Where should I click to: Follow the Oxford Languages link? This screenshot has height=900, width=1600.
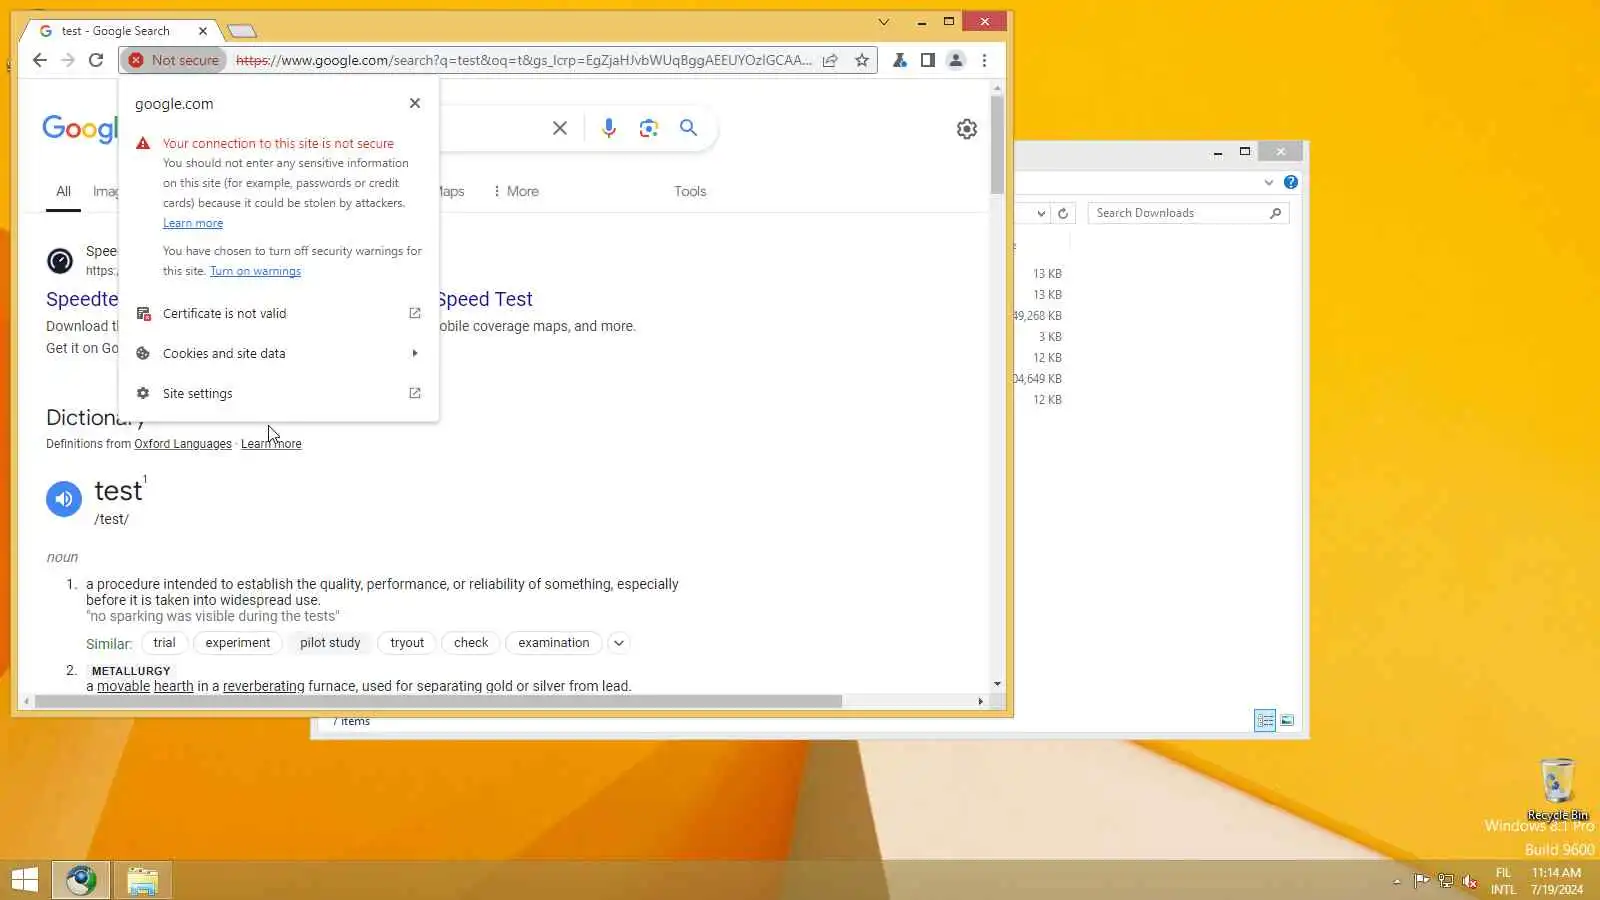click(x=183, y=444)
